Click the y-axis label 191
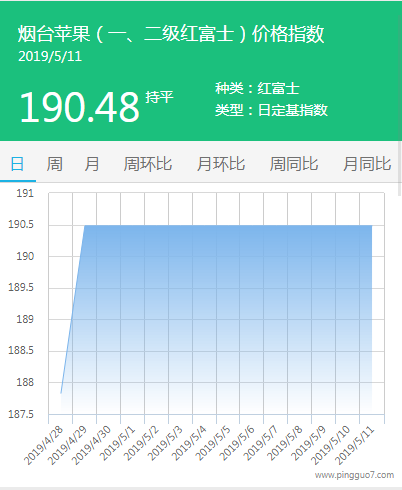This screenshot has height=490, width=402. tap(25, 193)
